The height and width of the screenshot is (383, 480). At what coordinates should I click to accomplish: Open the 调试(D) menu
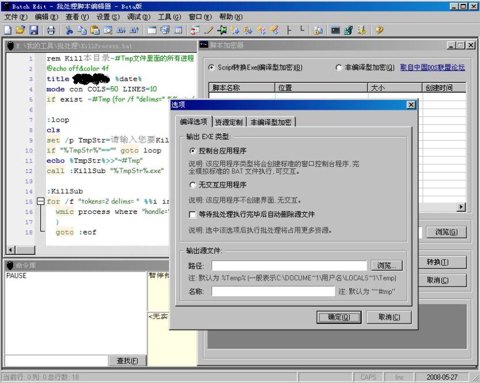point(139,17)
